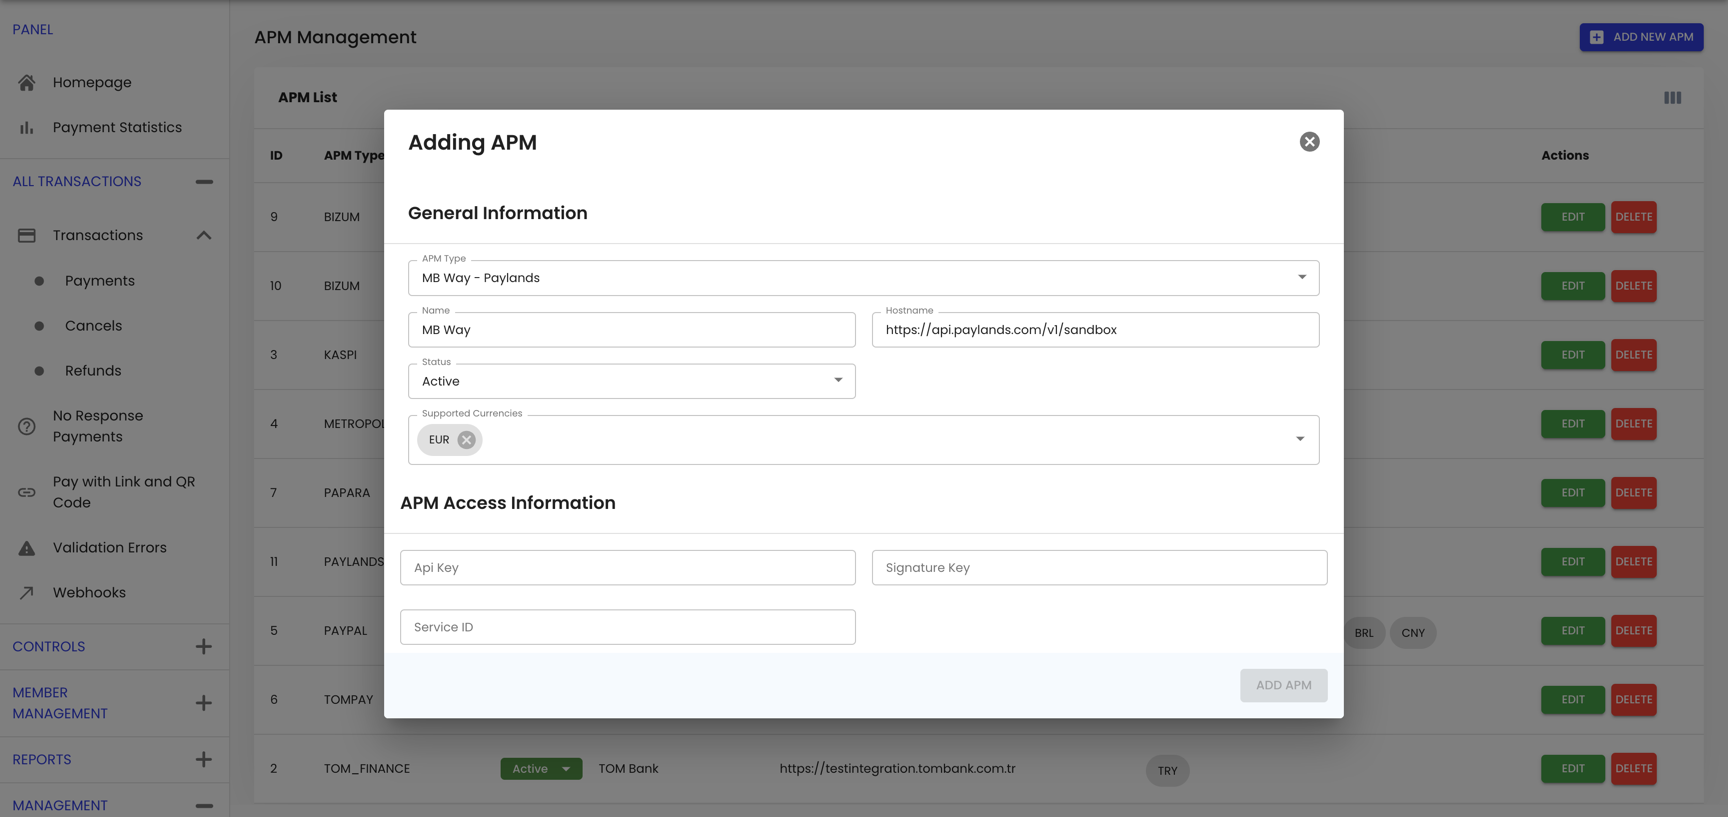
Task: Click the Api Key field
Action: [627, 568]
